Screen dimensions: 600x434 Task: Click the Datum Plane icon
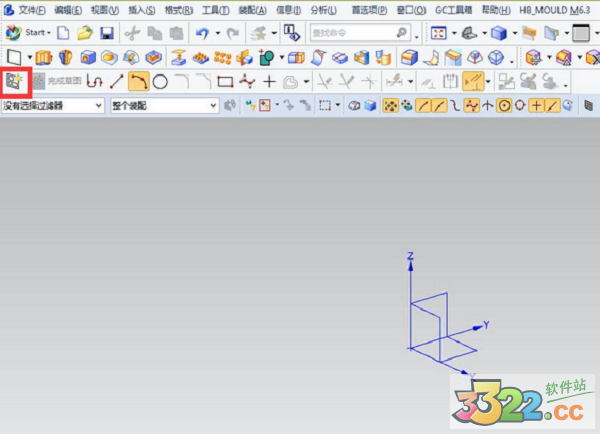tap(14, 57)
